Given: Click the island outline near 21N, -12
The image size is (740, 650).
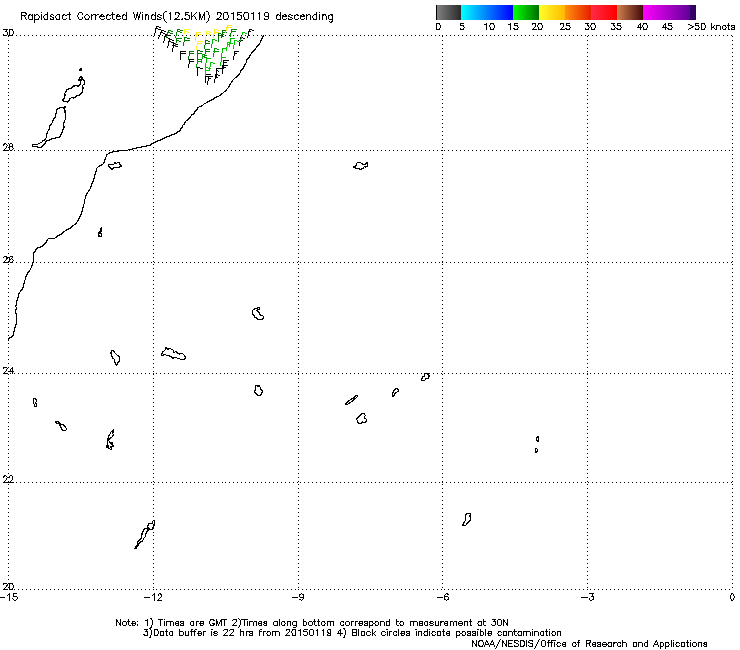Looking at the screenshot, I should click(x=145, y=534).
